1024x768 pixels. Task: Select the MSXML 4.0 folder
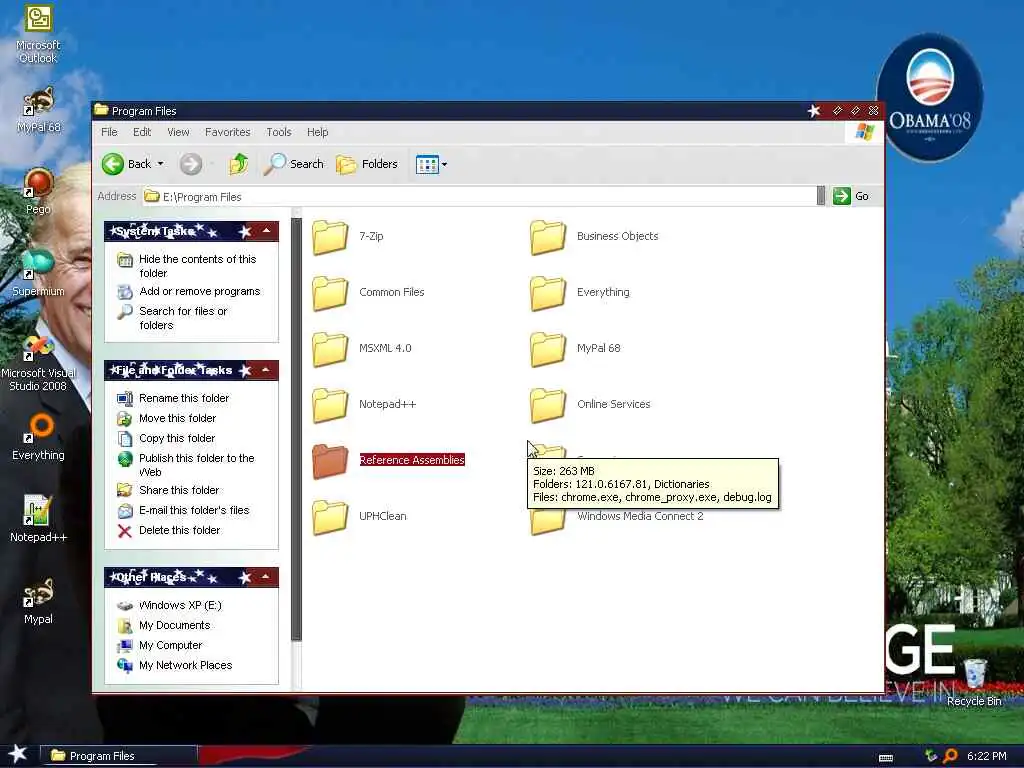(362, 349)
